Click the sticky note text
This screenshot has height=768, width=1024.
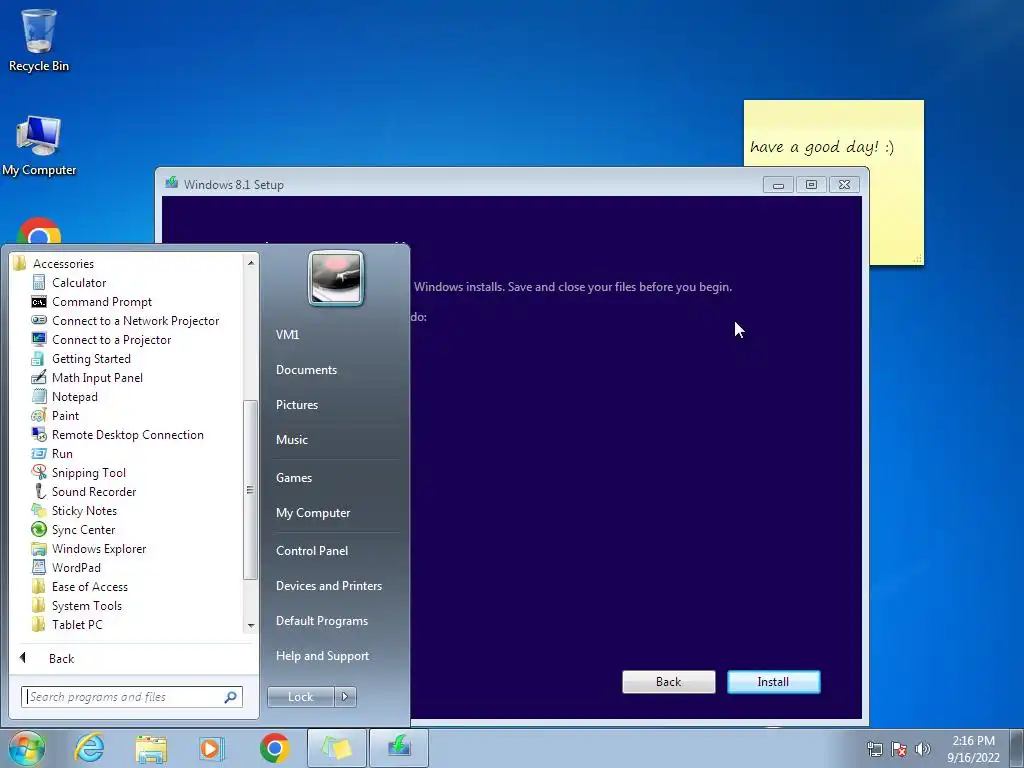(822, 147)
